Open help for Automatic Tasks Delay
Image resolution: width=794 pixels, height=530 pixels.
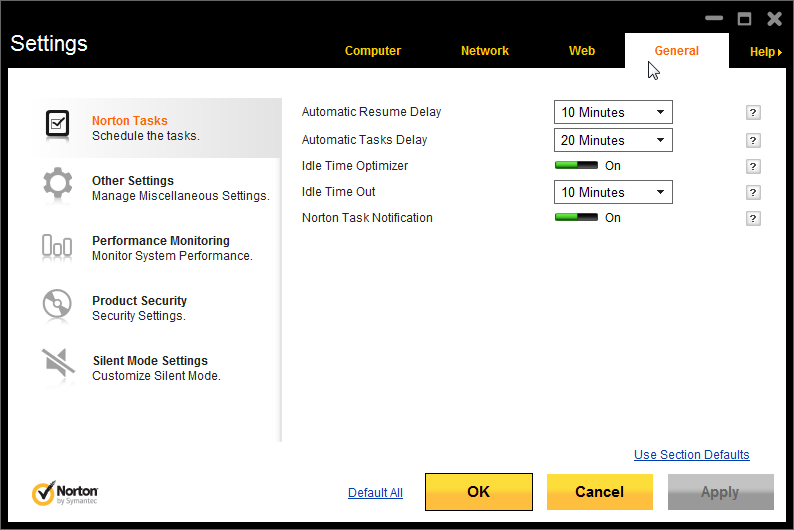[753, 140]
